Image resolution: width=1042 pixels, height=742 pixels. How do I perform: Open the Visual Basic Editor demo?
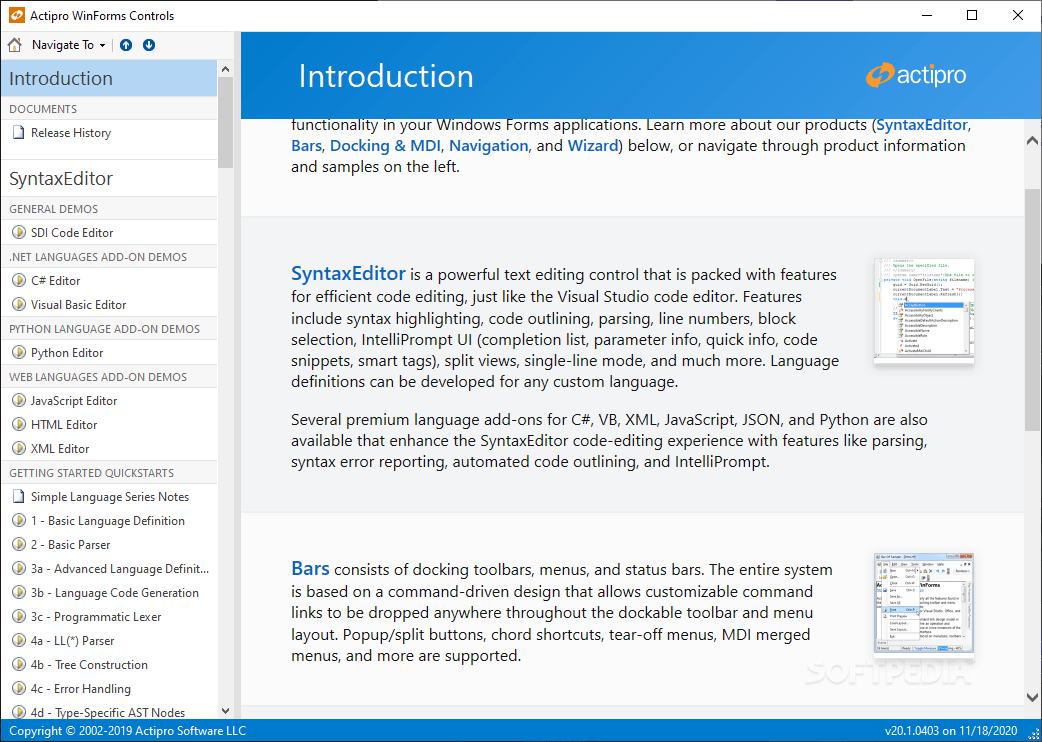coord(78,305)
